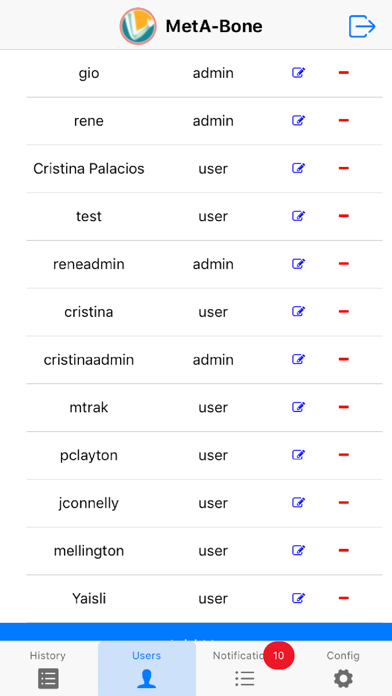Select the Users tab
Screen dimensions: 392x696
pos(147,668)
